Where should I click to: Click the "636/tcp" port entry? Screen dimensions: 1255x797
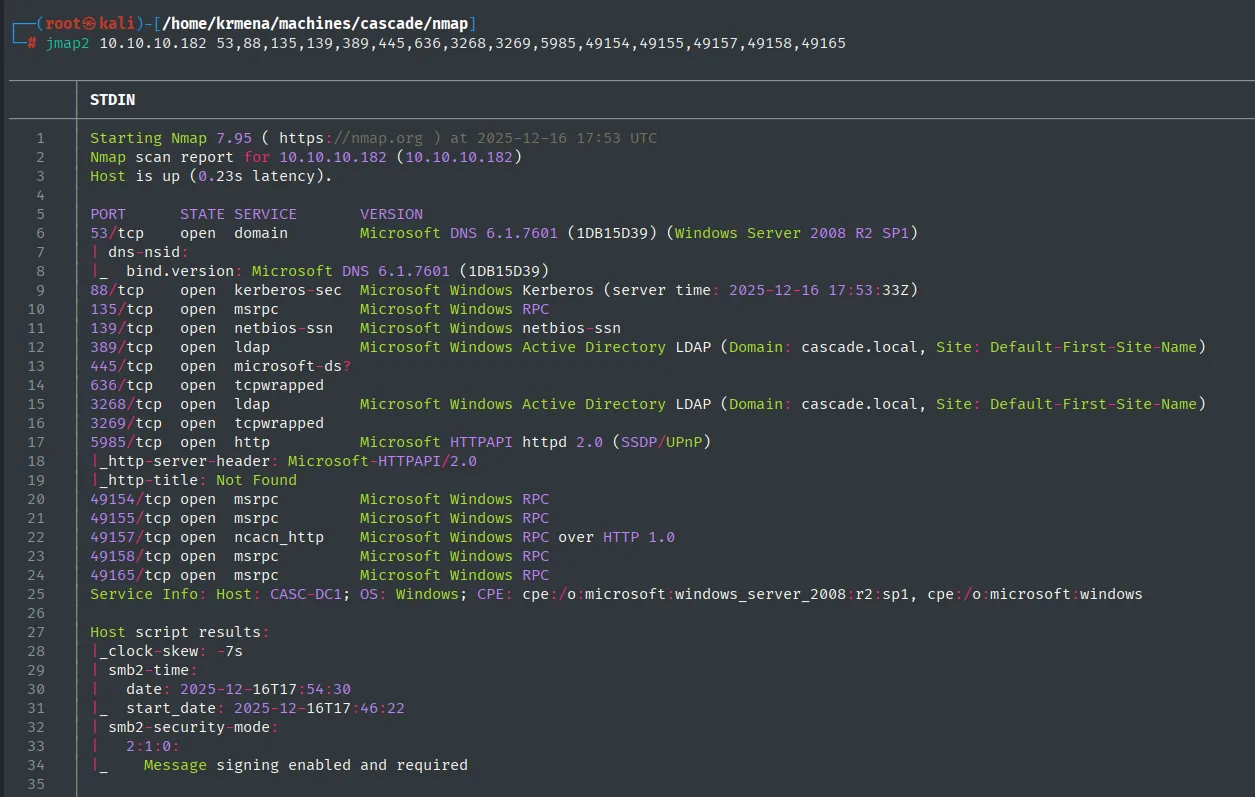click(121, 385)
